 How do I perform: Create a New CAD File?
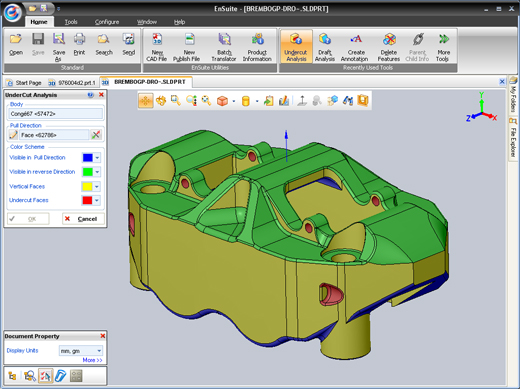[157, 47]
